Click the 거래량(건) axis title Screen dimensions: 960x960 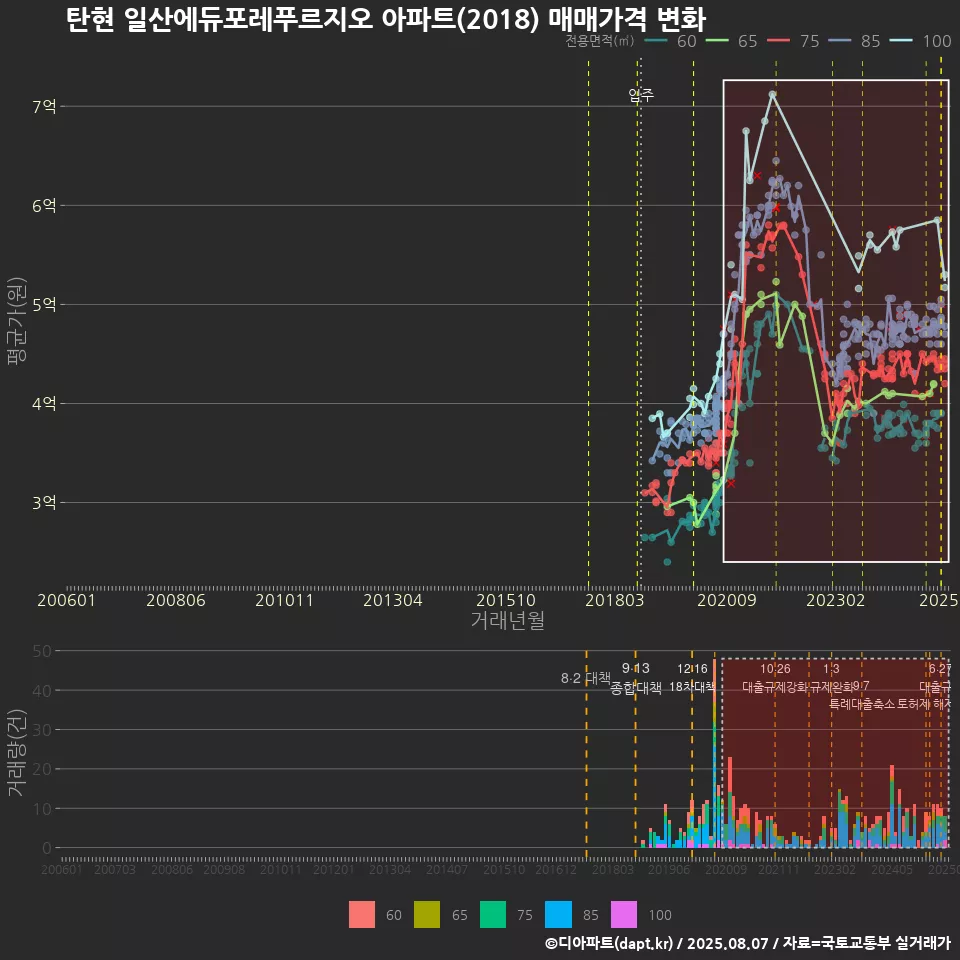(17, 752)
